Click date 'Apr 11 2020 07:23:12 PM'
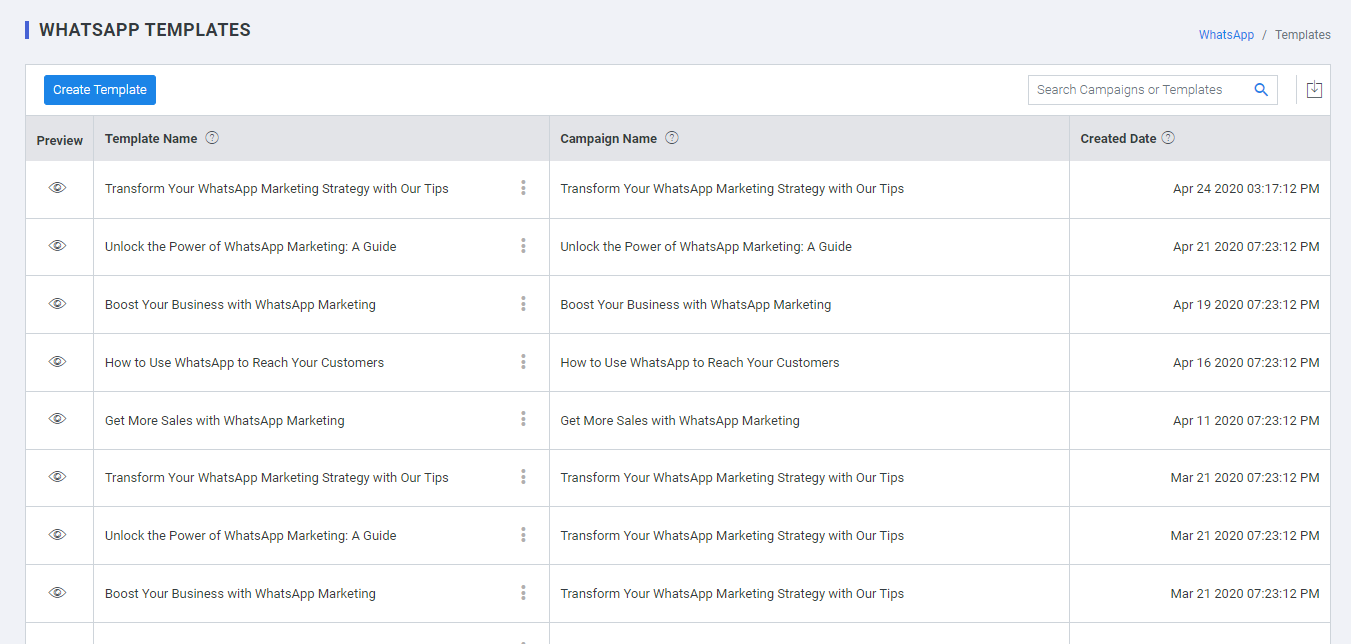 pyautogui.click(x=1246, y=421)
